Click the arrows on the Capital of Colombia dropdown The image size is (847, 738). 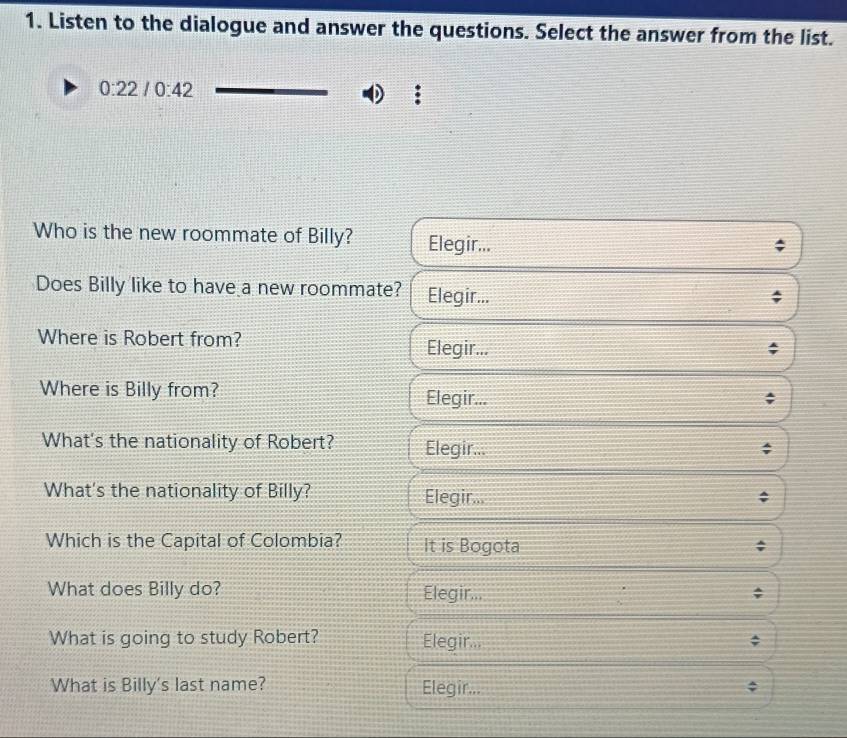click(759, 547)
